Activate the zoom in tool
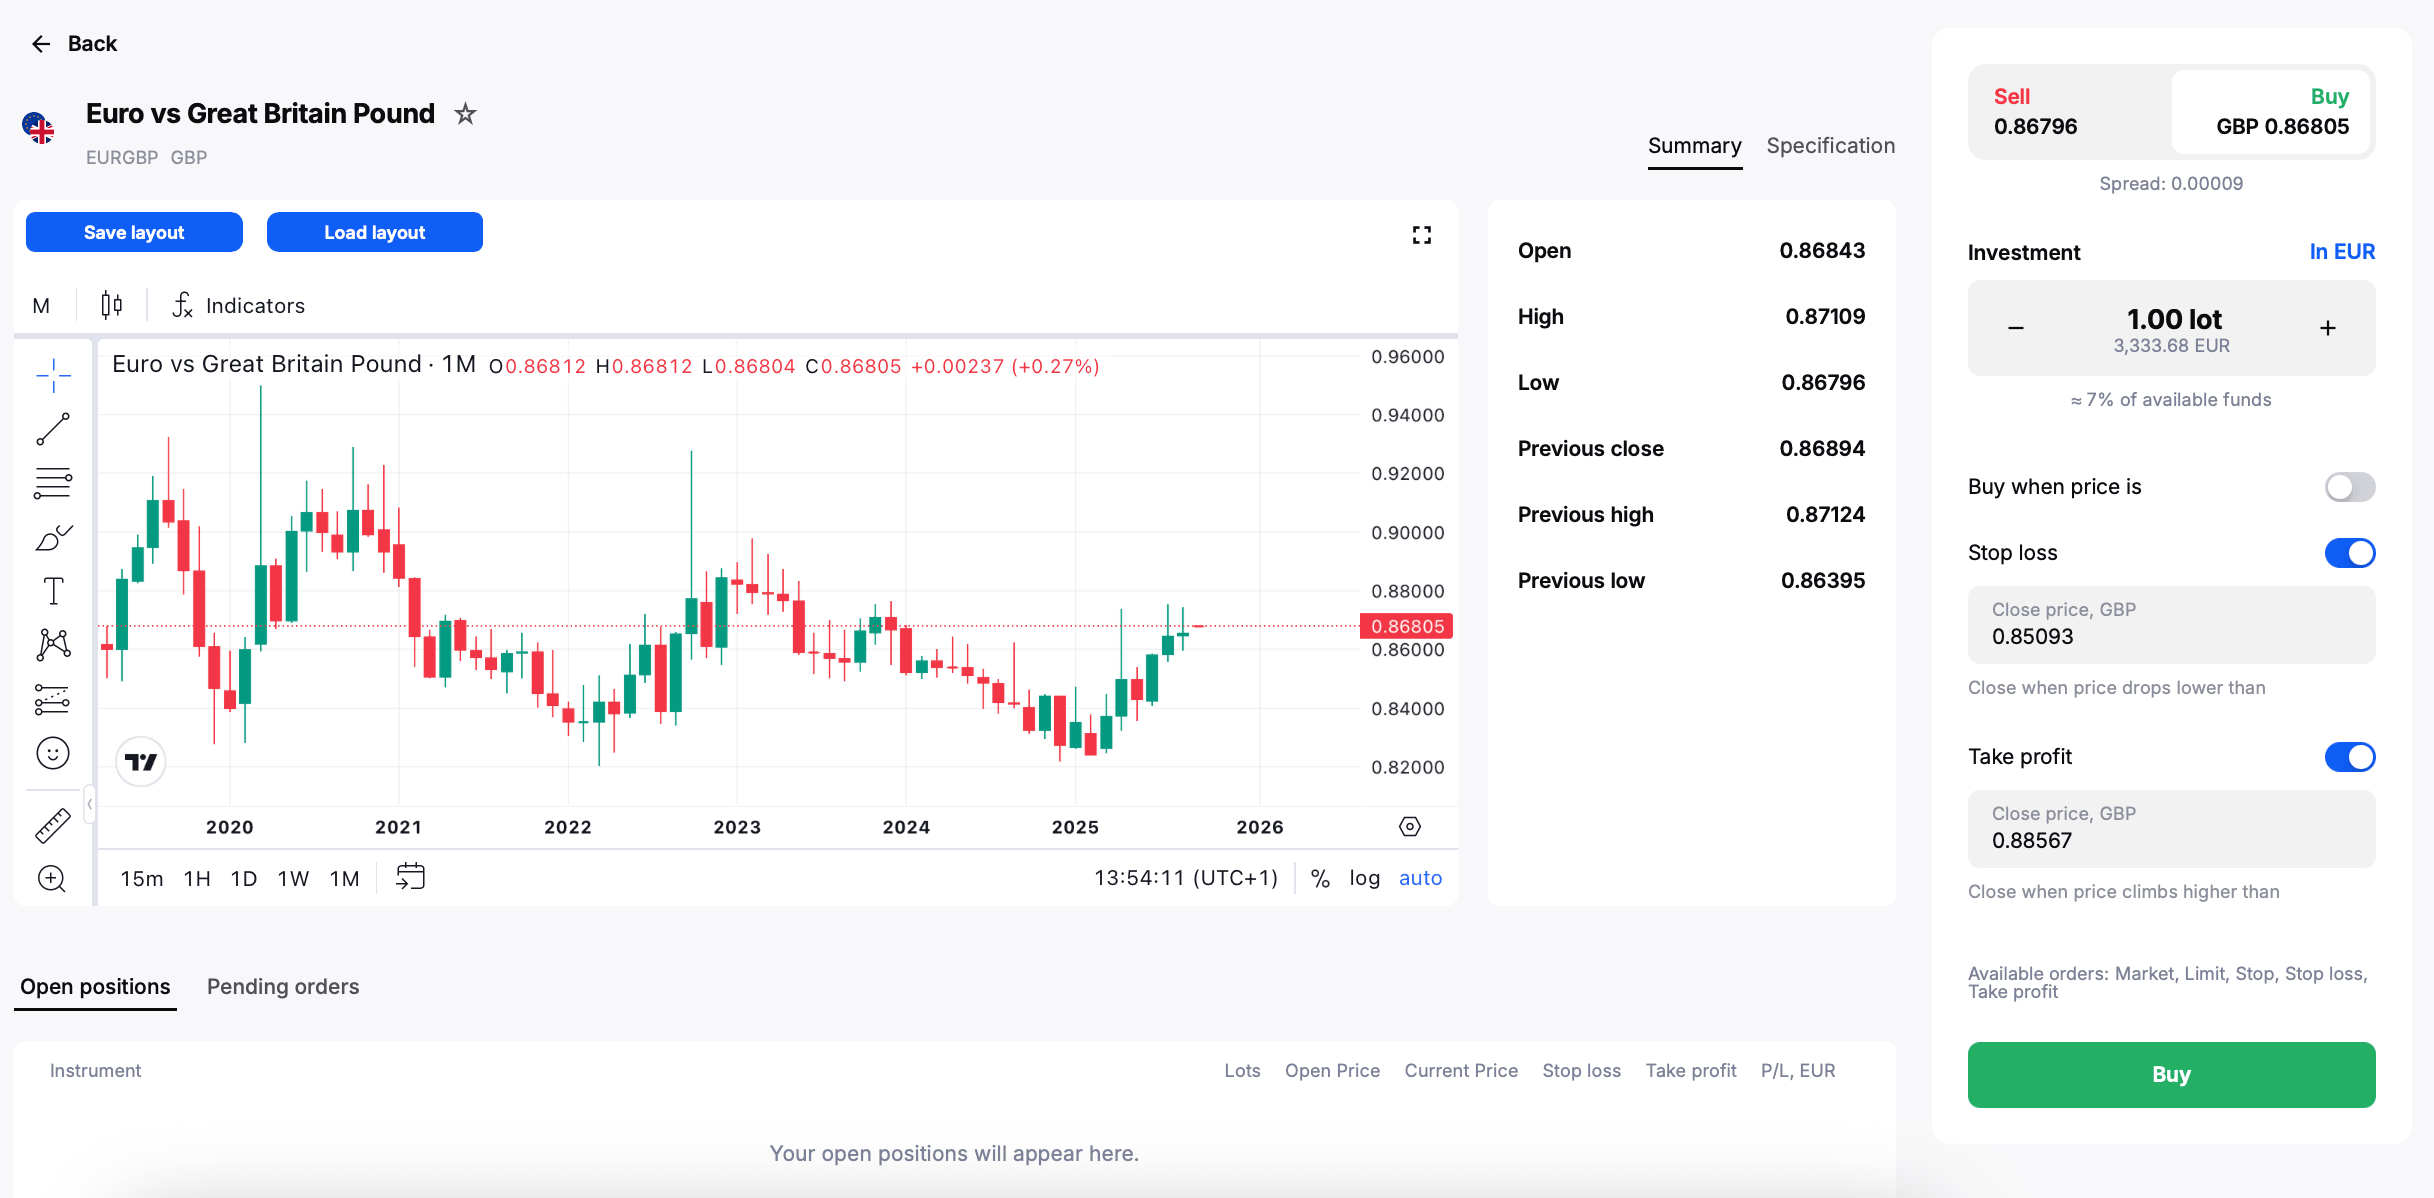2434x1198 pixels. pos(53,879)
